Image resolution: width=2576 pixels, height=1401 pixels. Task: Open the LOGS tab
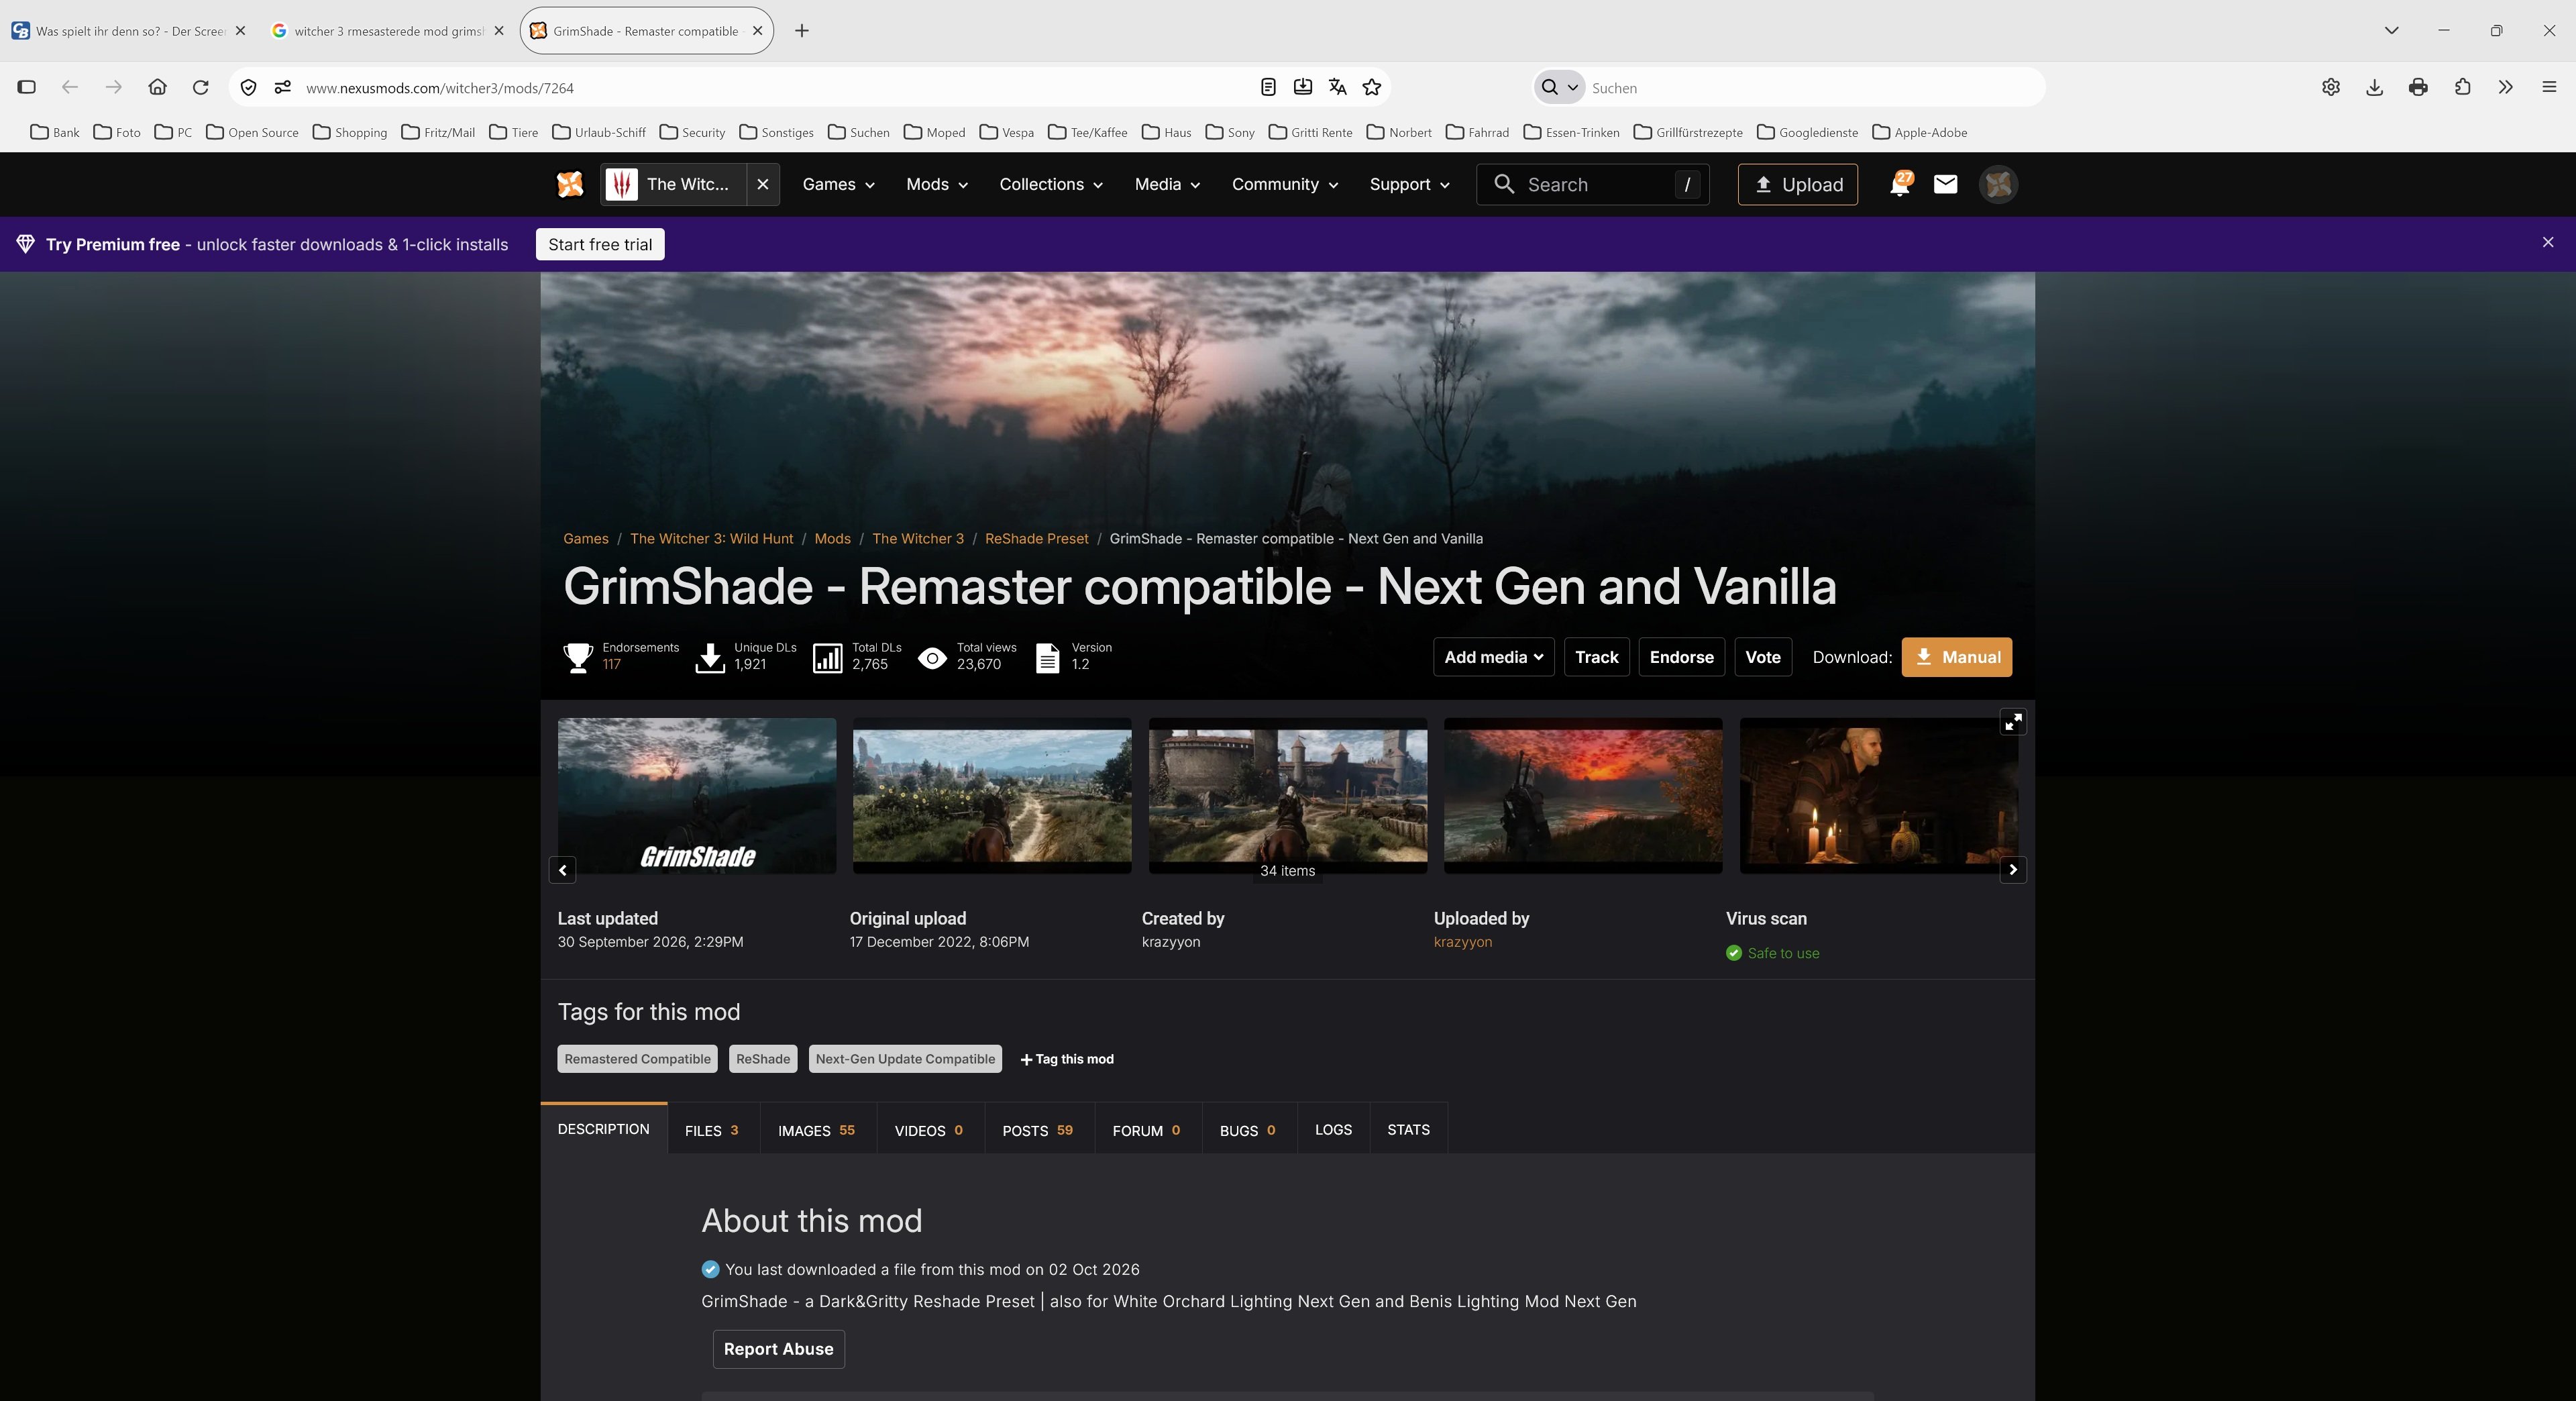point(1333,1130)
